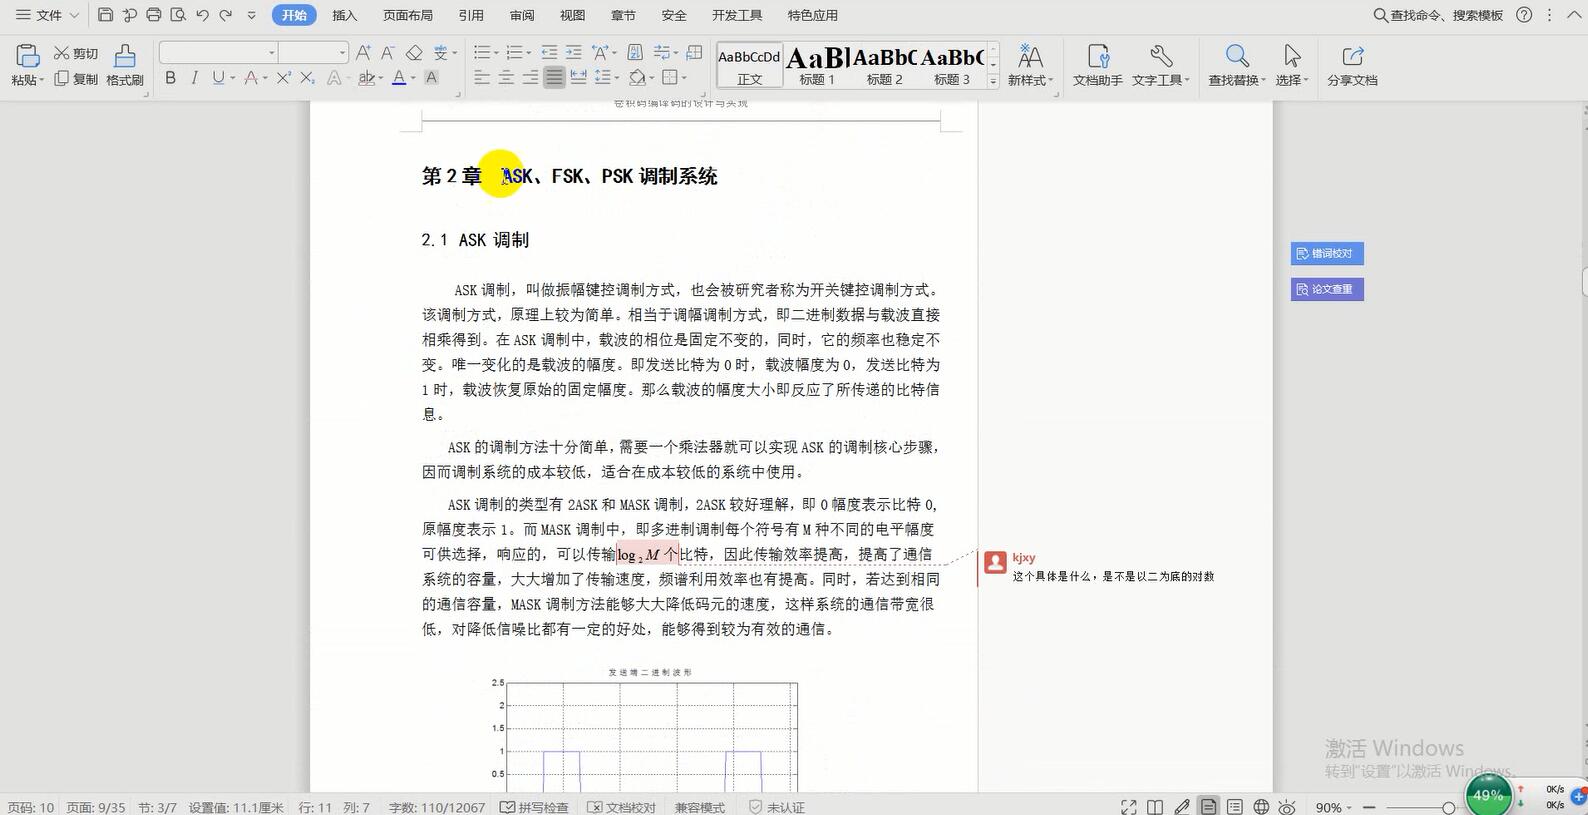Image resolution: width=1588 pixels, height=815 pixels.
Task: Click the help question mark icon
Action: coord(1524,15)
